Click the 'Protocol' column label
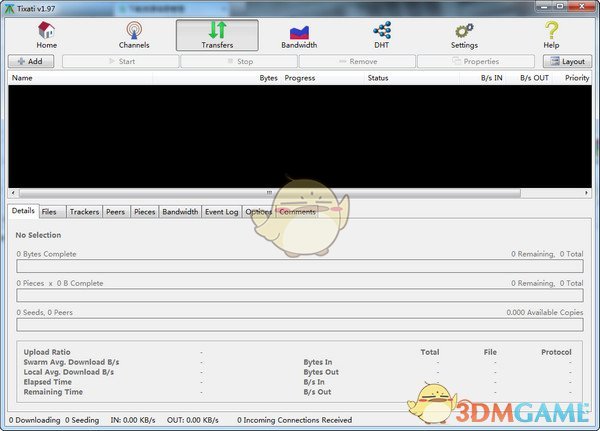The image size is (600, 431). pyautogui.click(x=556, y=352)
